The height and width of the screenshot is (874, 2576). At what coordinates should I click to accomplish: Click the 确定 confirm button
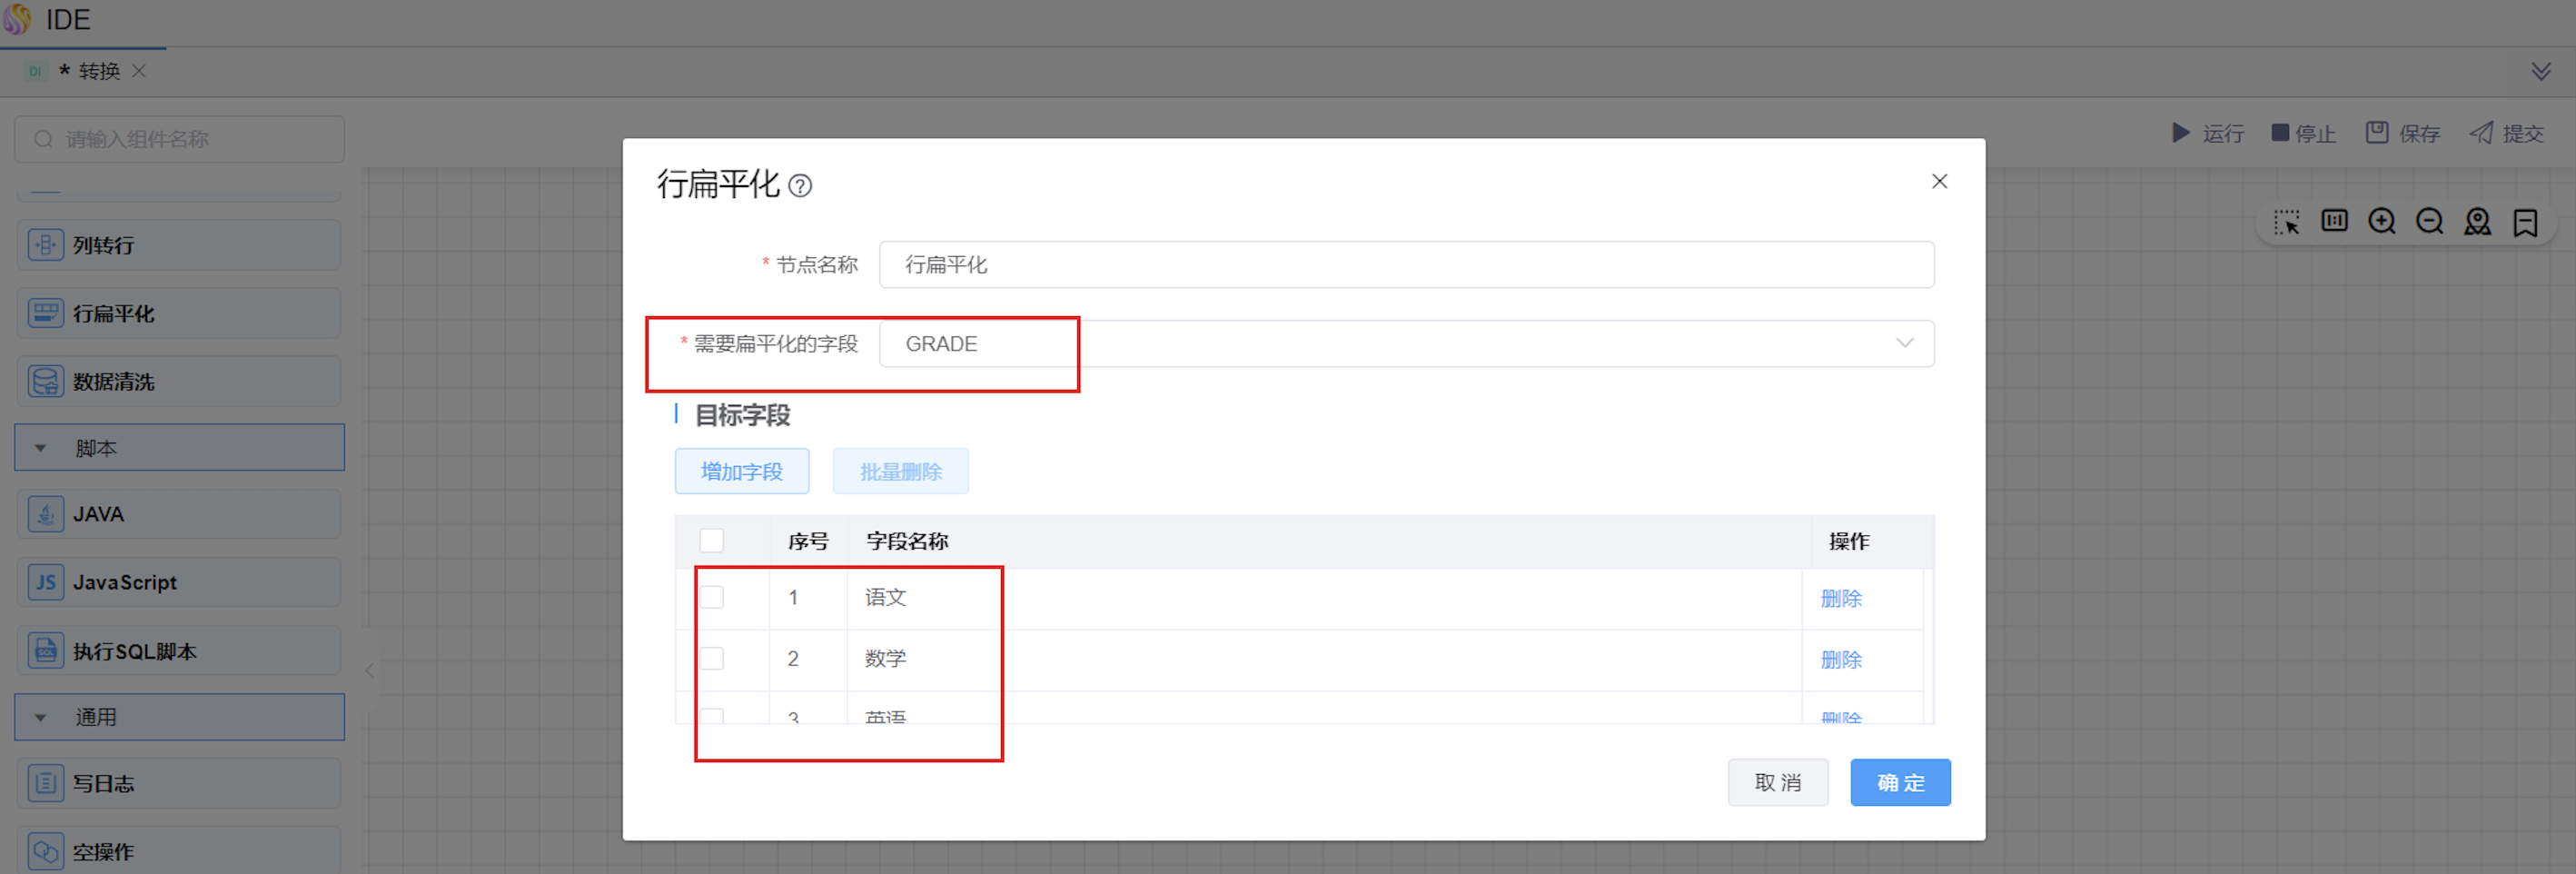pyautogui.click(x=1899, y=782)
